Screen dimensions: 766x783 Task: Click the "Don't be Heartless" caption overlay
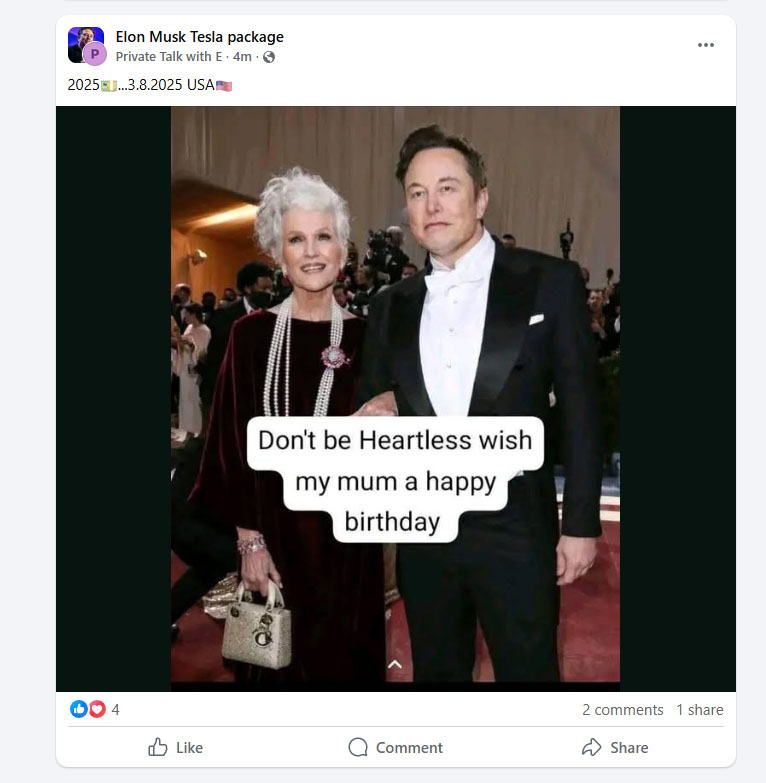[x=395, y=481]
